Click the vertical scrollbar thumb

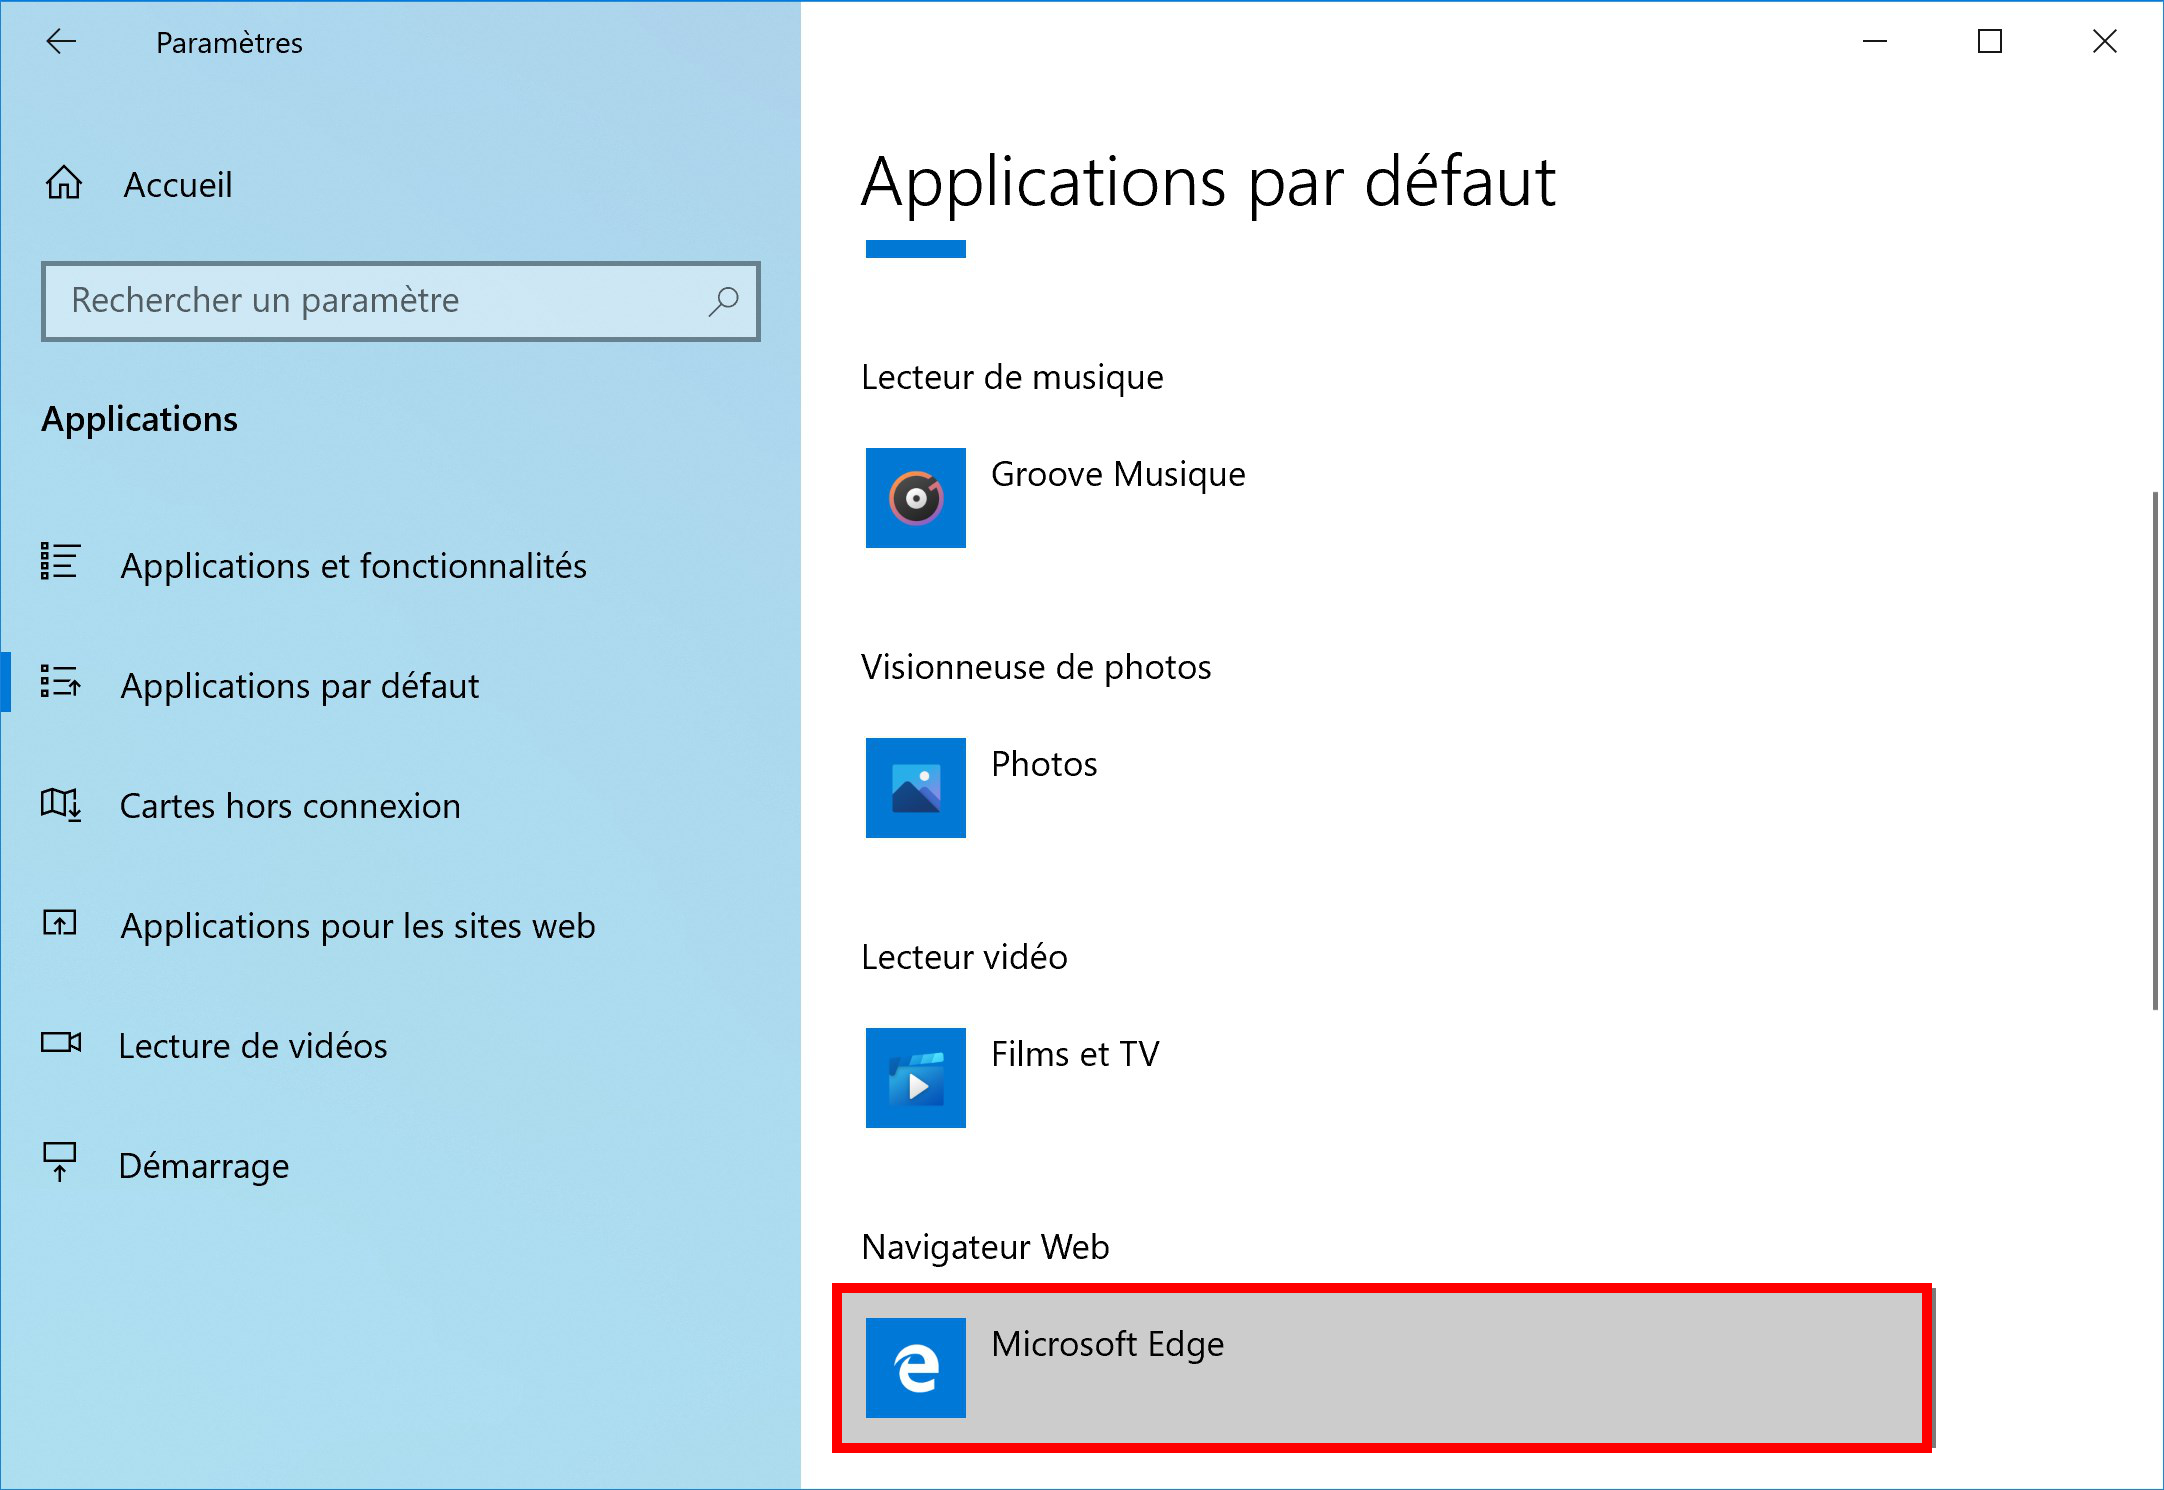pyautogui.click(x=2155, y=750)
